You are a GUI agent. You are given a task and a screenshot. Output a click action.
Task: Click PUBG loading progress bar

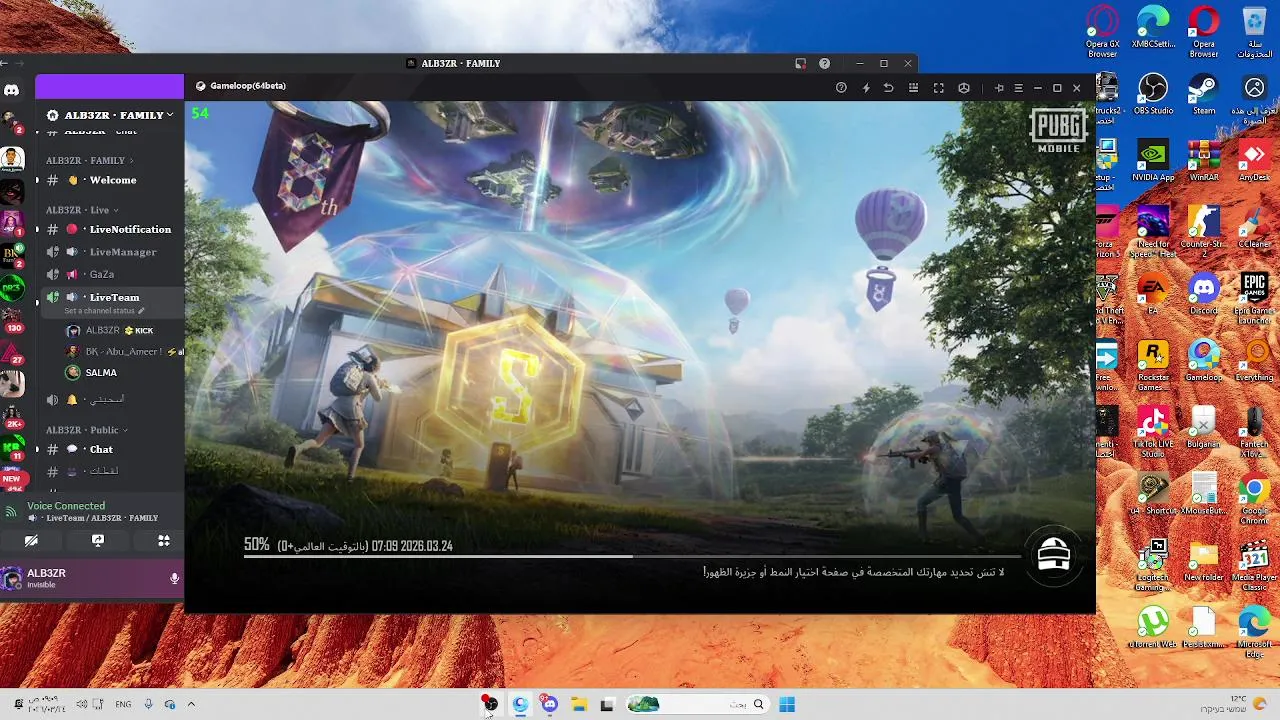click(631, 556)
